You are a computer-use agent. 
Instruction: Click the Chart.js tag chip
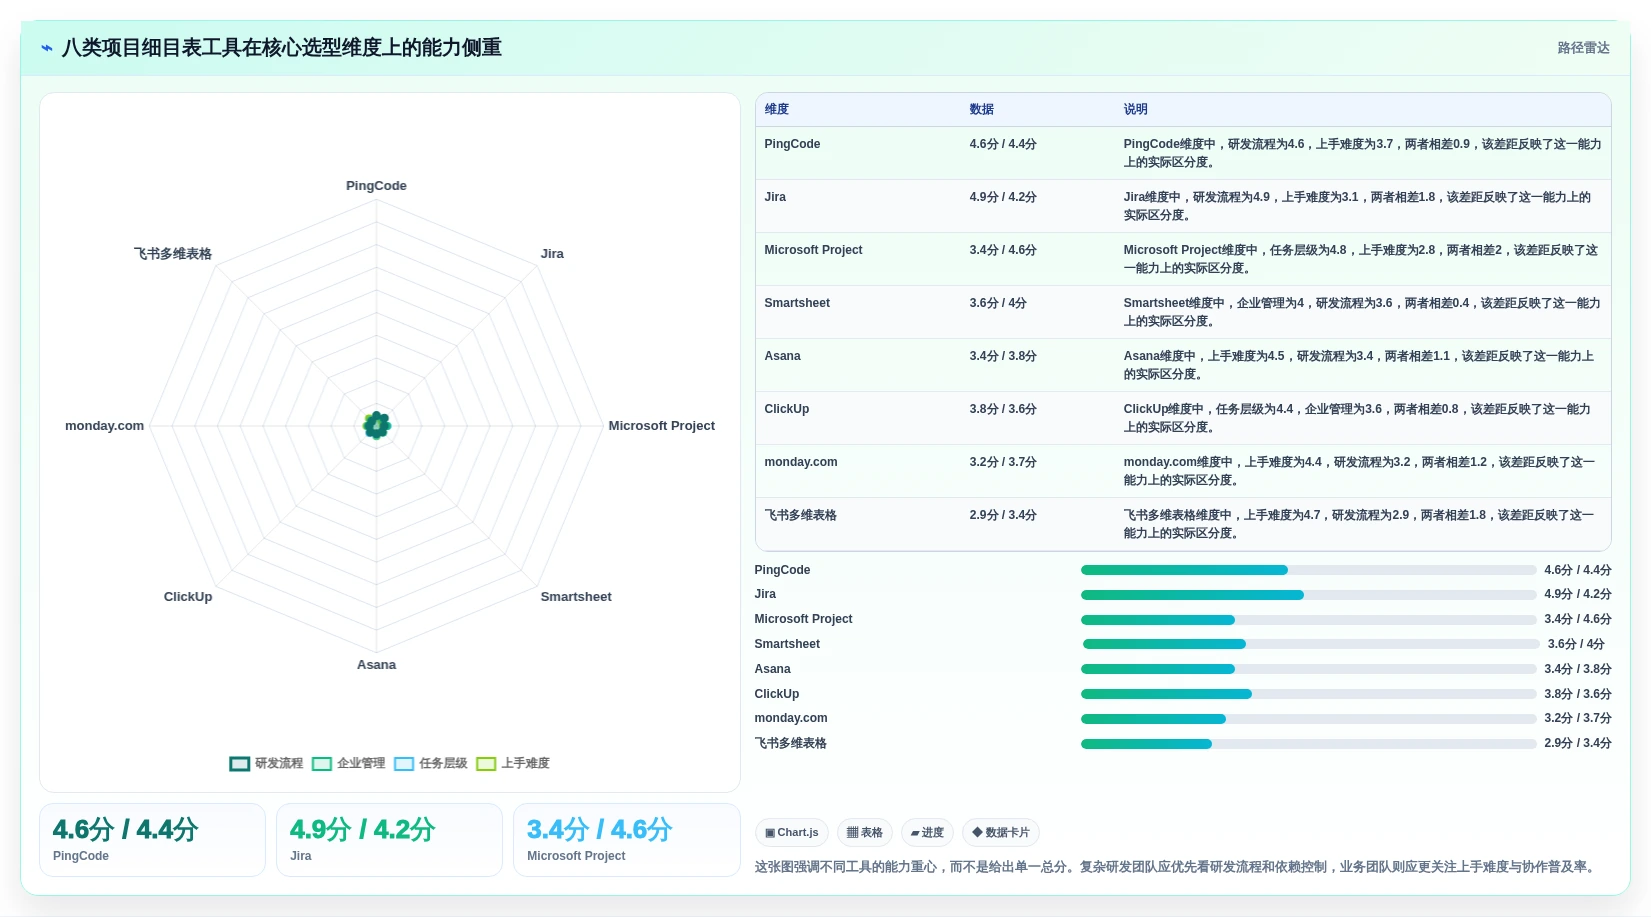click(792, 832)
